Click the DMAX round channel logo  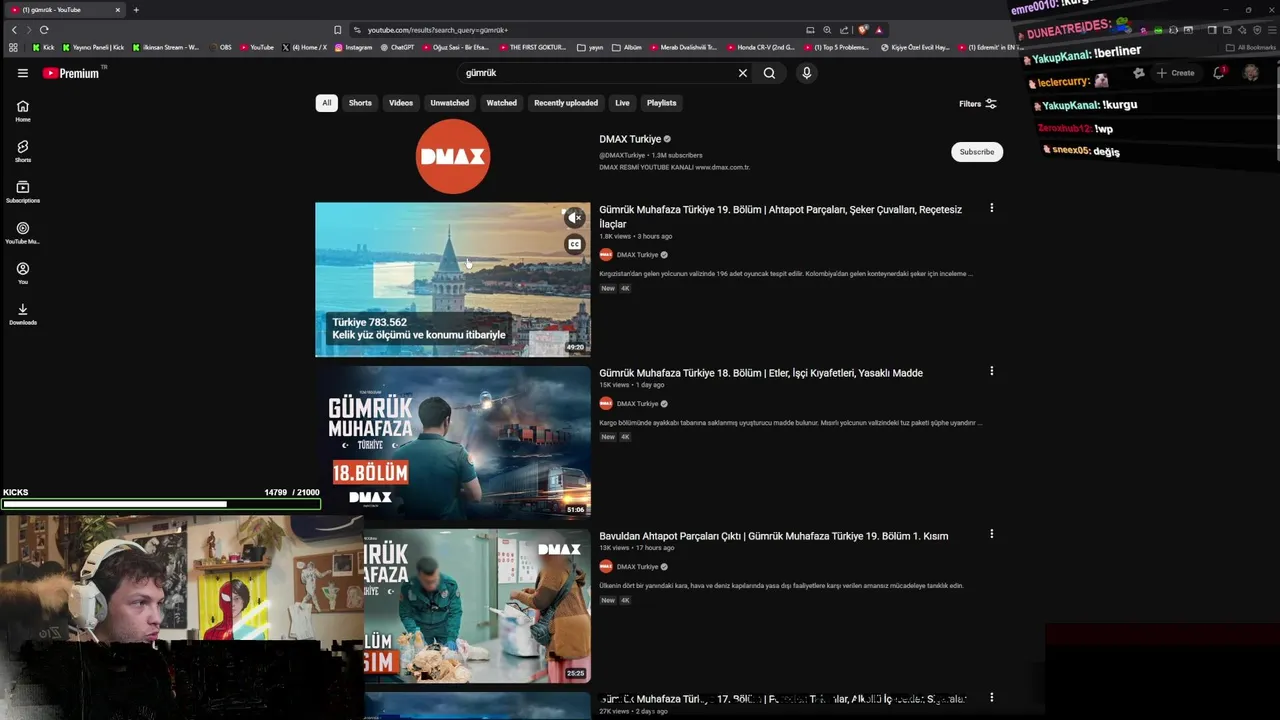pyautogui.click(x=453, y=156)
